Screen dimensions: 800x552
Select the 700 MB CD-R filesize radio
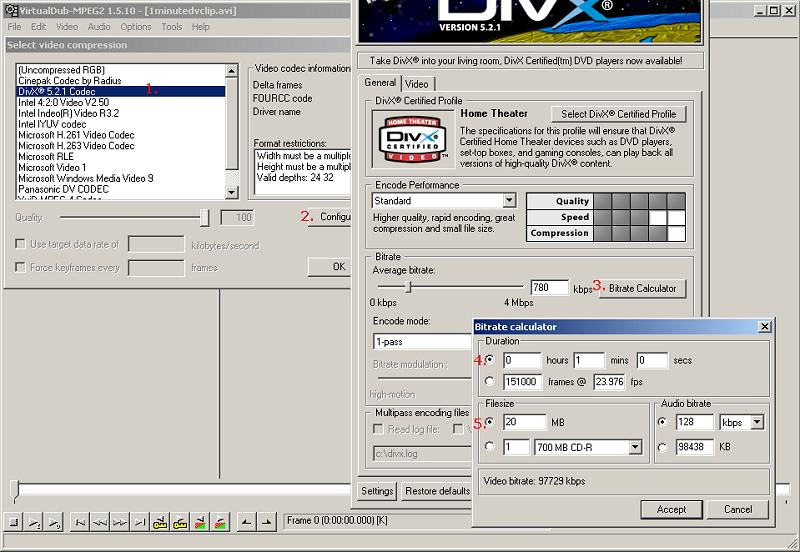tap(490, 446)
